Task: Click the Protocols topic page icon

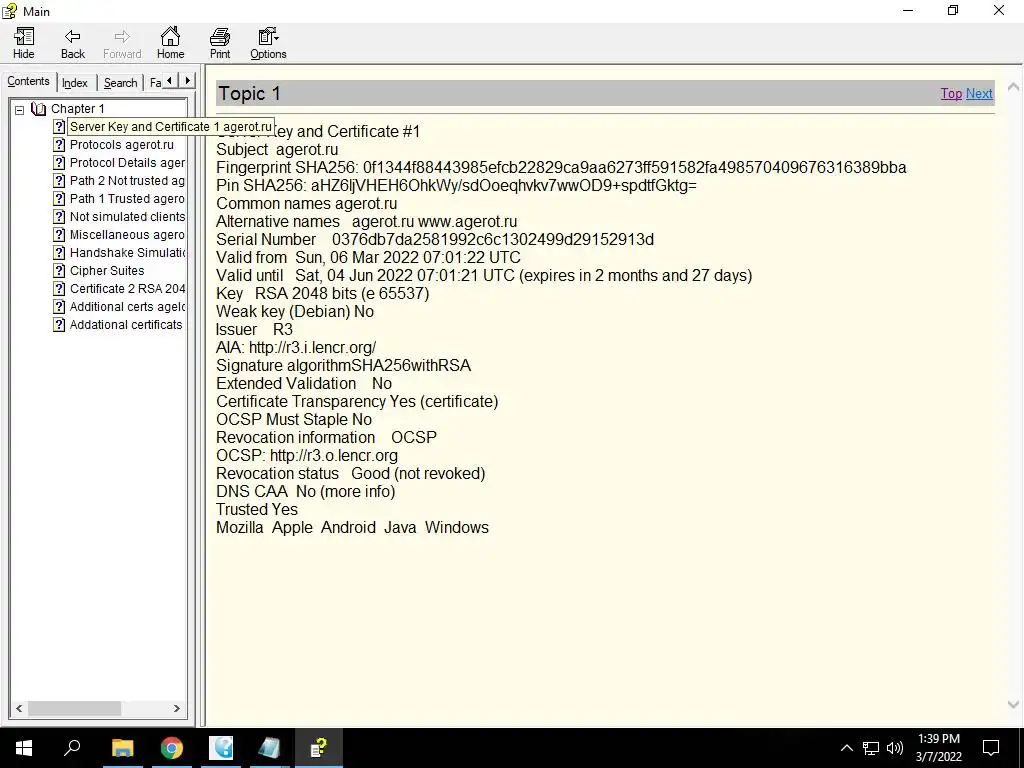Action: coord(59,144)
